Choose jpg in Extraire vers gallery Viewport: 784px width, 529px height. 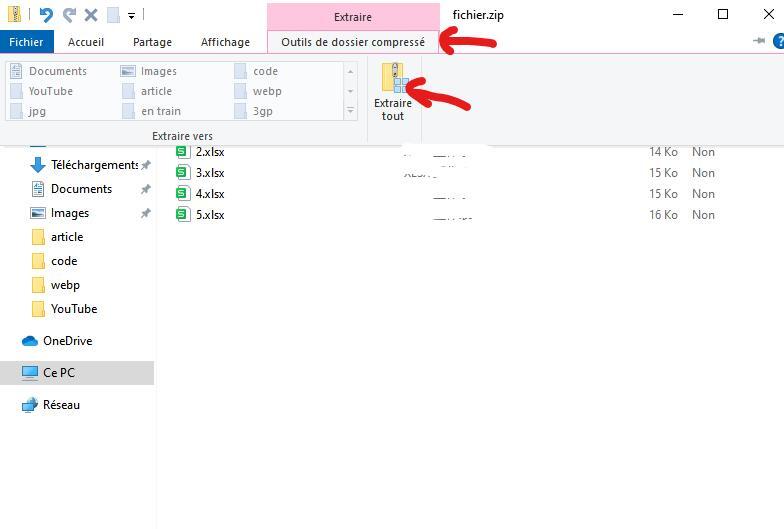28,111
